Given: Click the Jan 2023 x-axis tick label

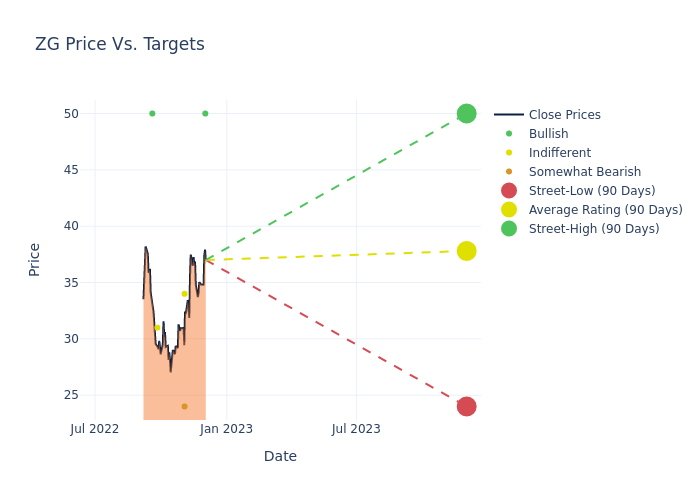Looking at the screenshot, I should (x=226, y=429).
